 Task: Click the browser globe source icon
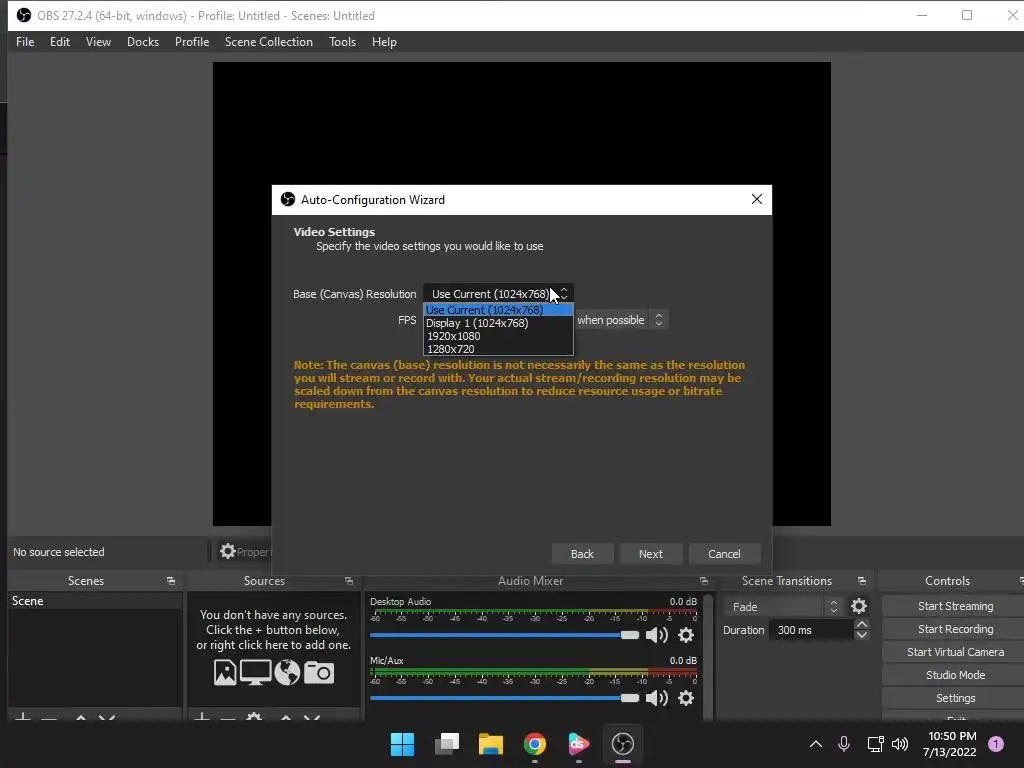287,672
